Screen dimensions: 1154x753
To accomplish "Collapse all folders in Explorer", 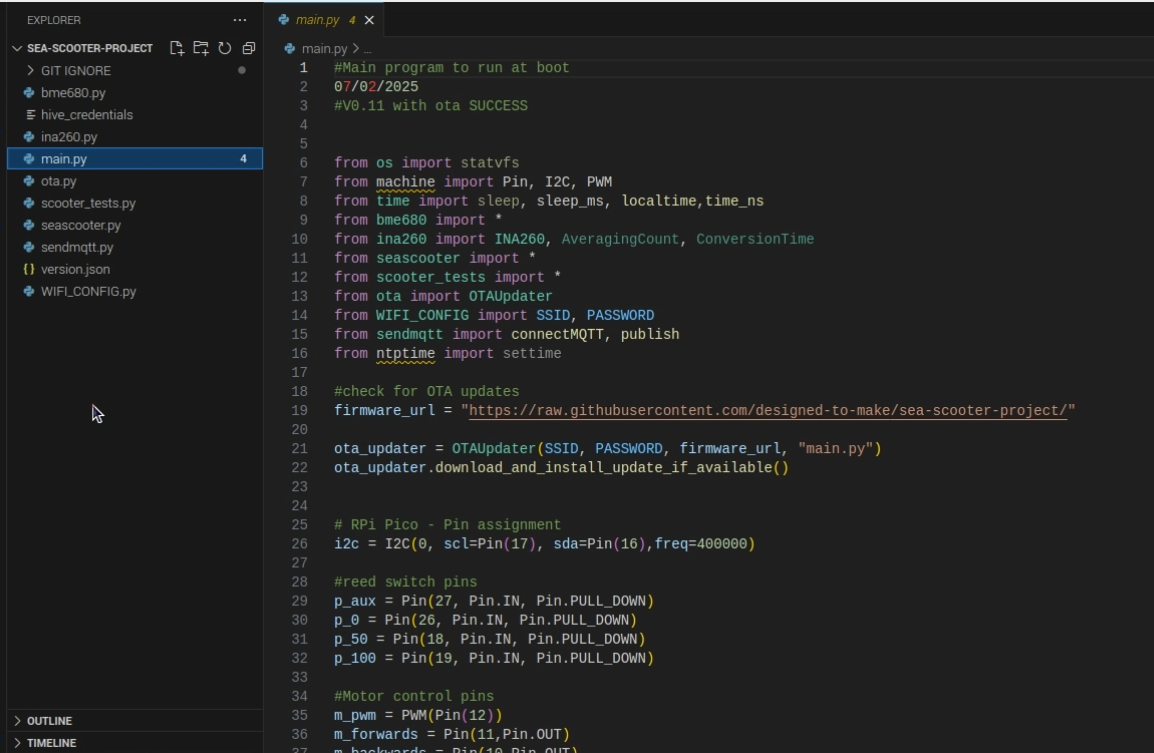I will pos(249,48).
